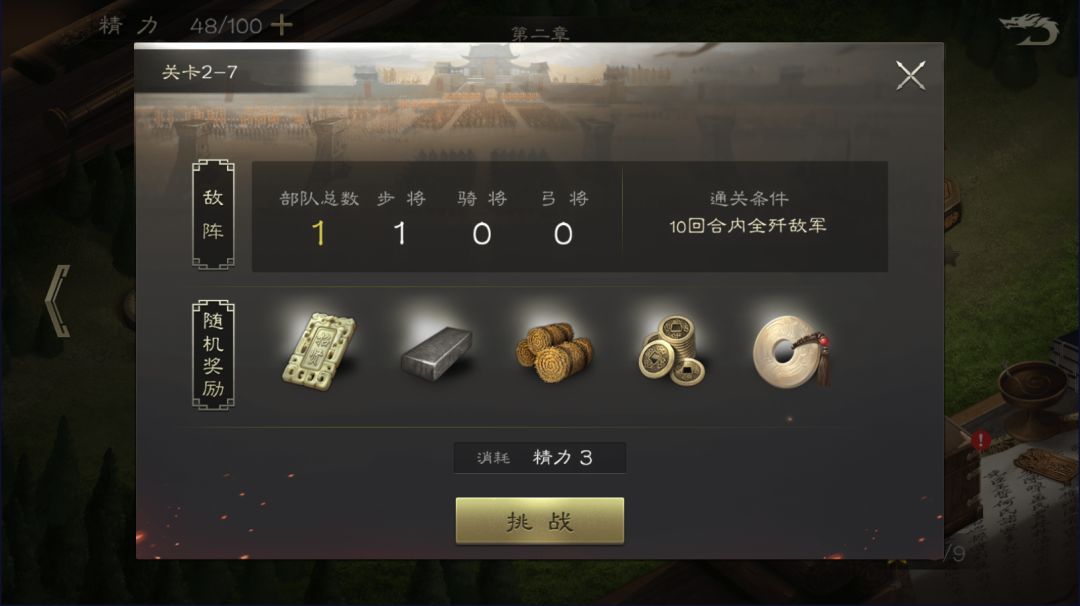Click the 部队总数 troop total count

[319, 233]
